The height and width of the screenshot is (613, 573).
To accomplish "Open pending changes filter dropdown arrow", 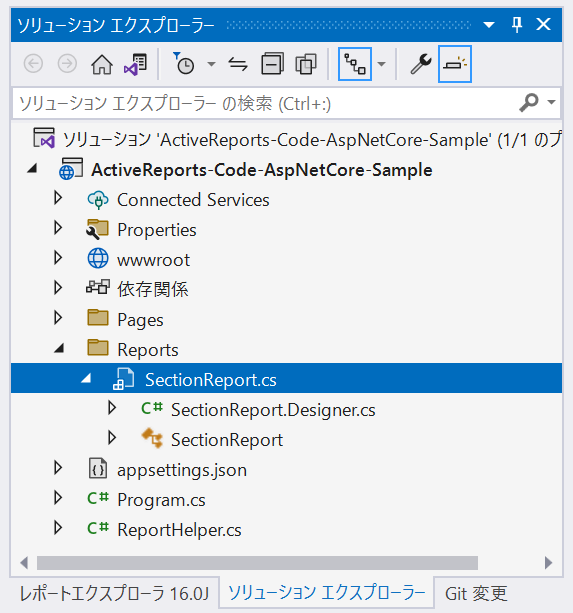I will pos(211,64).
